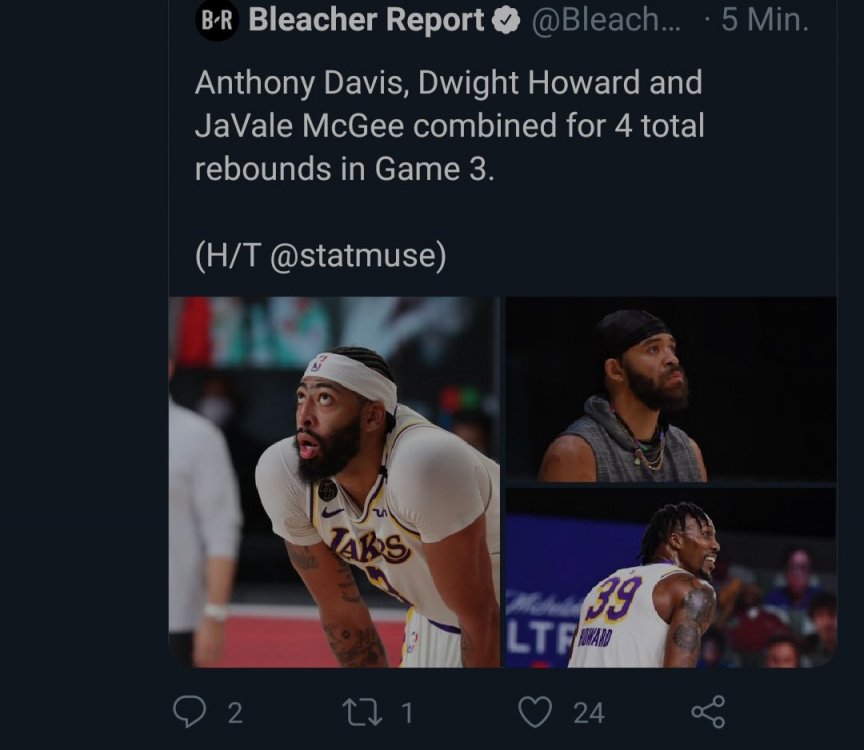Viewport: 864px width, 750px height.
Task: Open the Bleacher Report account name
Action: pyautogui.click(x=366, y=21)
